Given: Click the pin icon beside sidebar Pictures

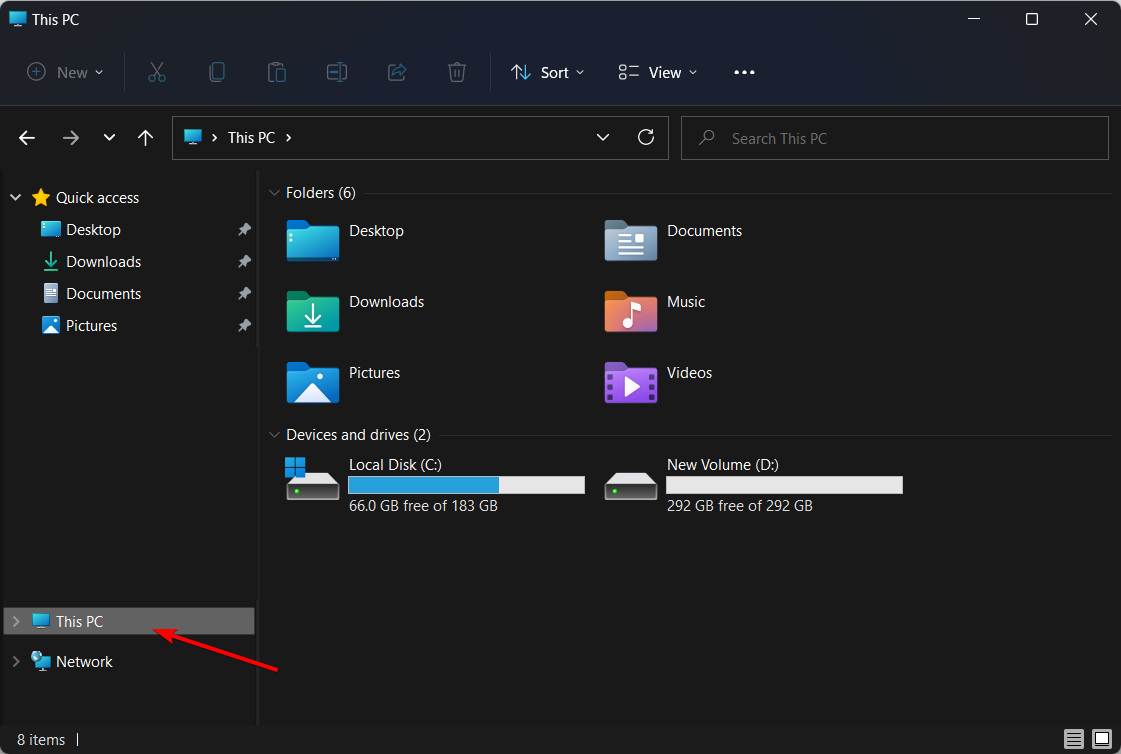Looking at the screenshot, I should [245, 326].
